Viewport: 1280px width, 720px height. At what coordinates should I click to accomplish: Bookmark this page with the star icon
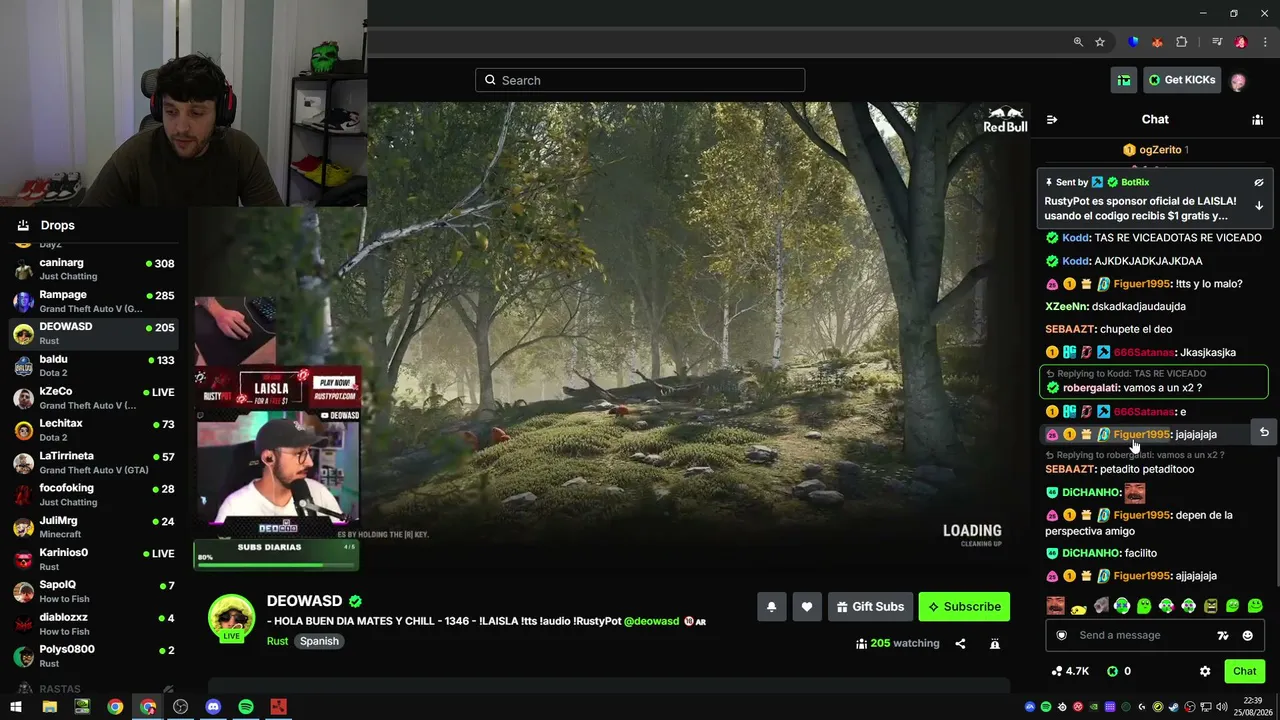[x=1100, y=42]
